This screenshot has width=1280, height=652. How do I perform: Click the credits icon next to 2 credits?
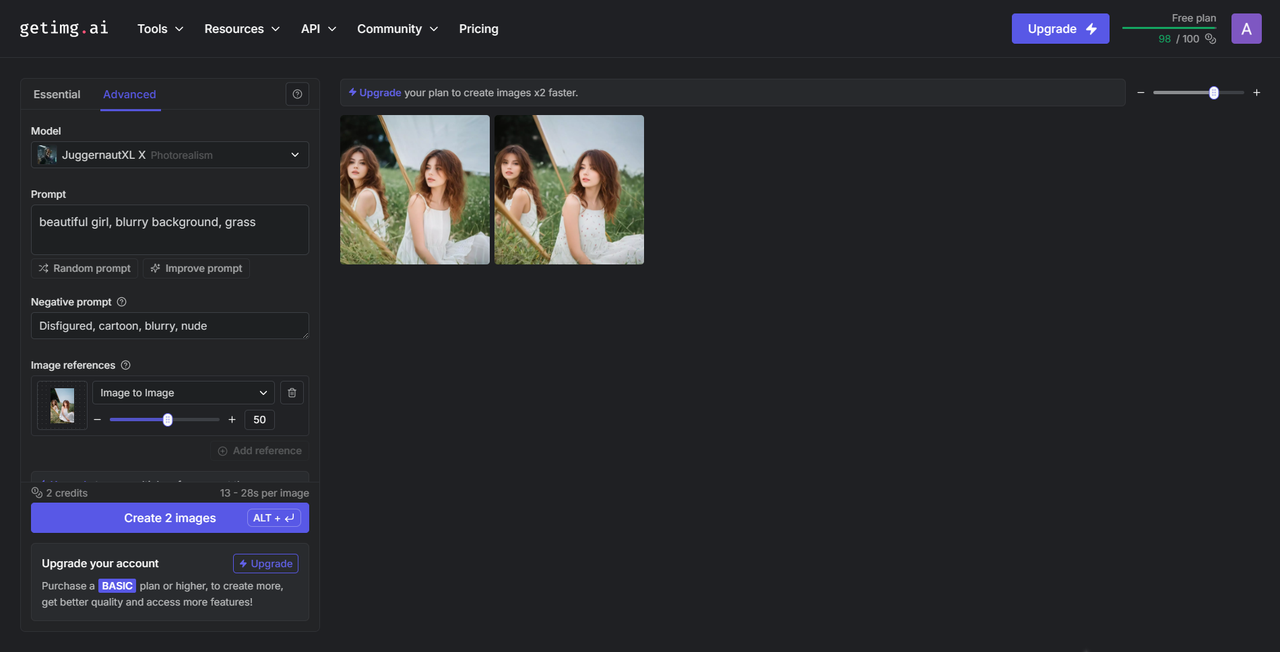[37, 493]
